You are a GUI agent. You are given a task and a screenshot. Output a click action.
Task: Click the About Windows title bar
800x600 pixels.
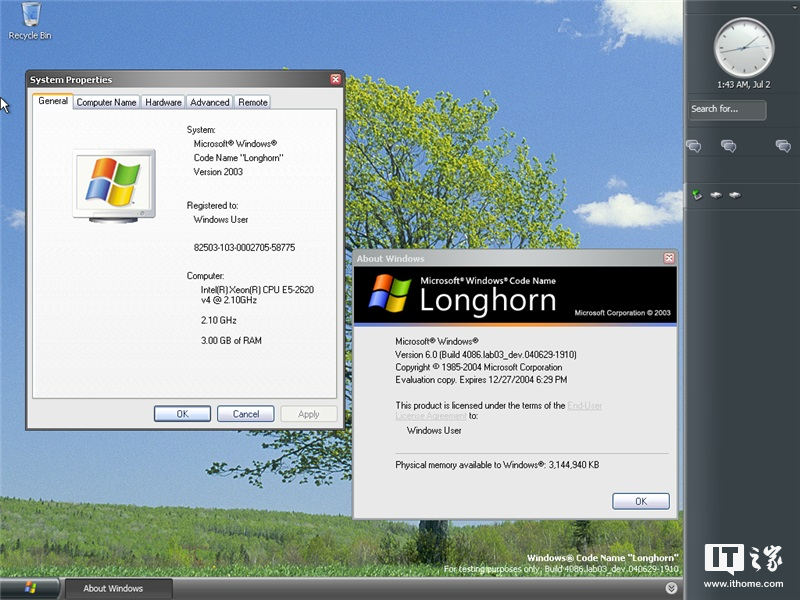point(508,258)
